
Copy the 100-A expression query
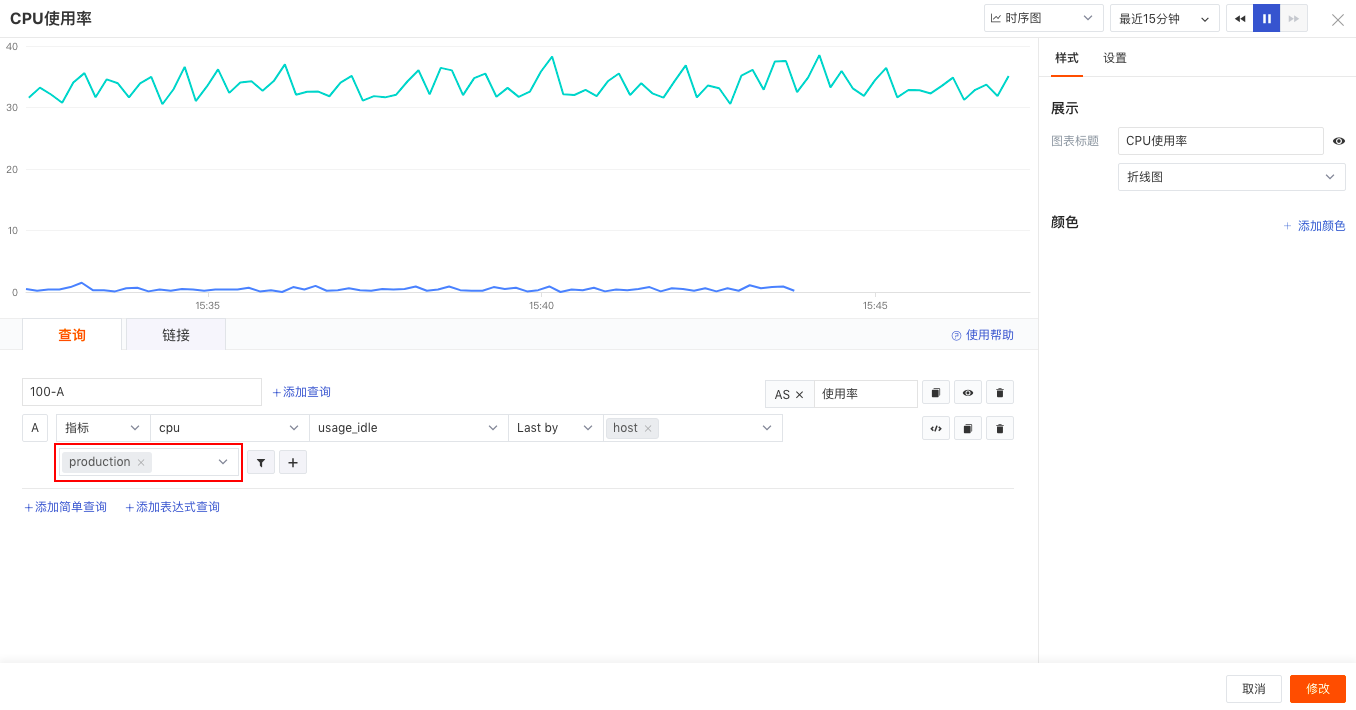point(935,393)
